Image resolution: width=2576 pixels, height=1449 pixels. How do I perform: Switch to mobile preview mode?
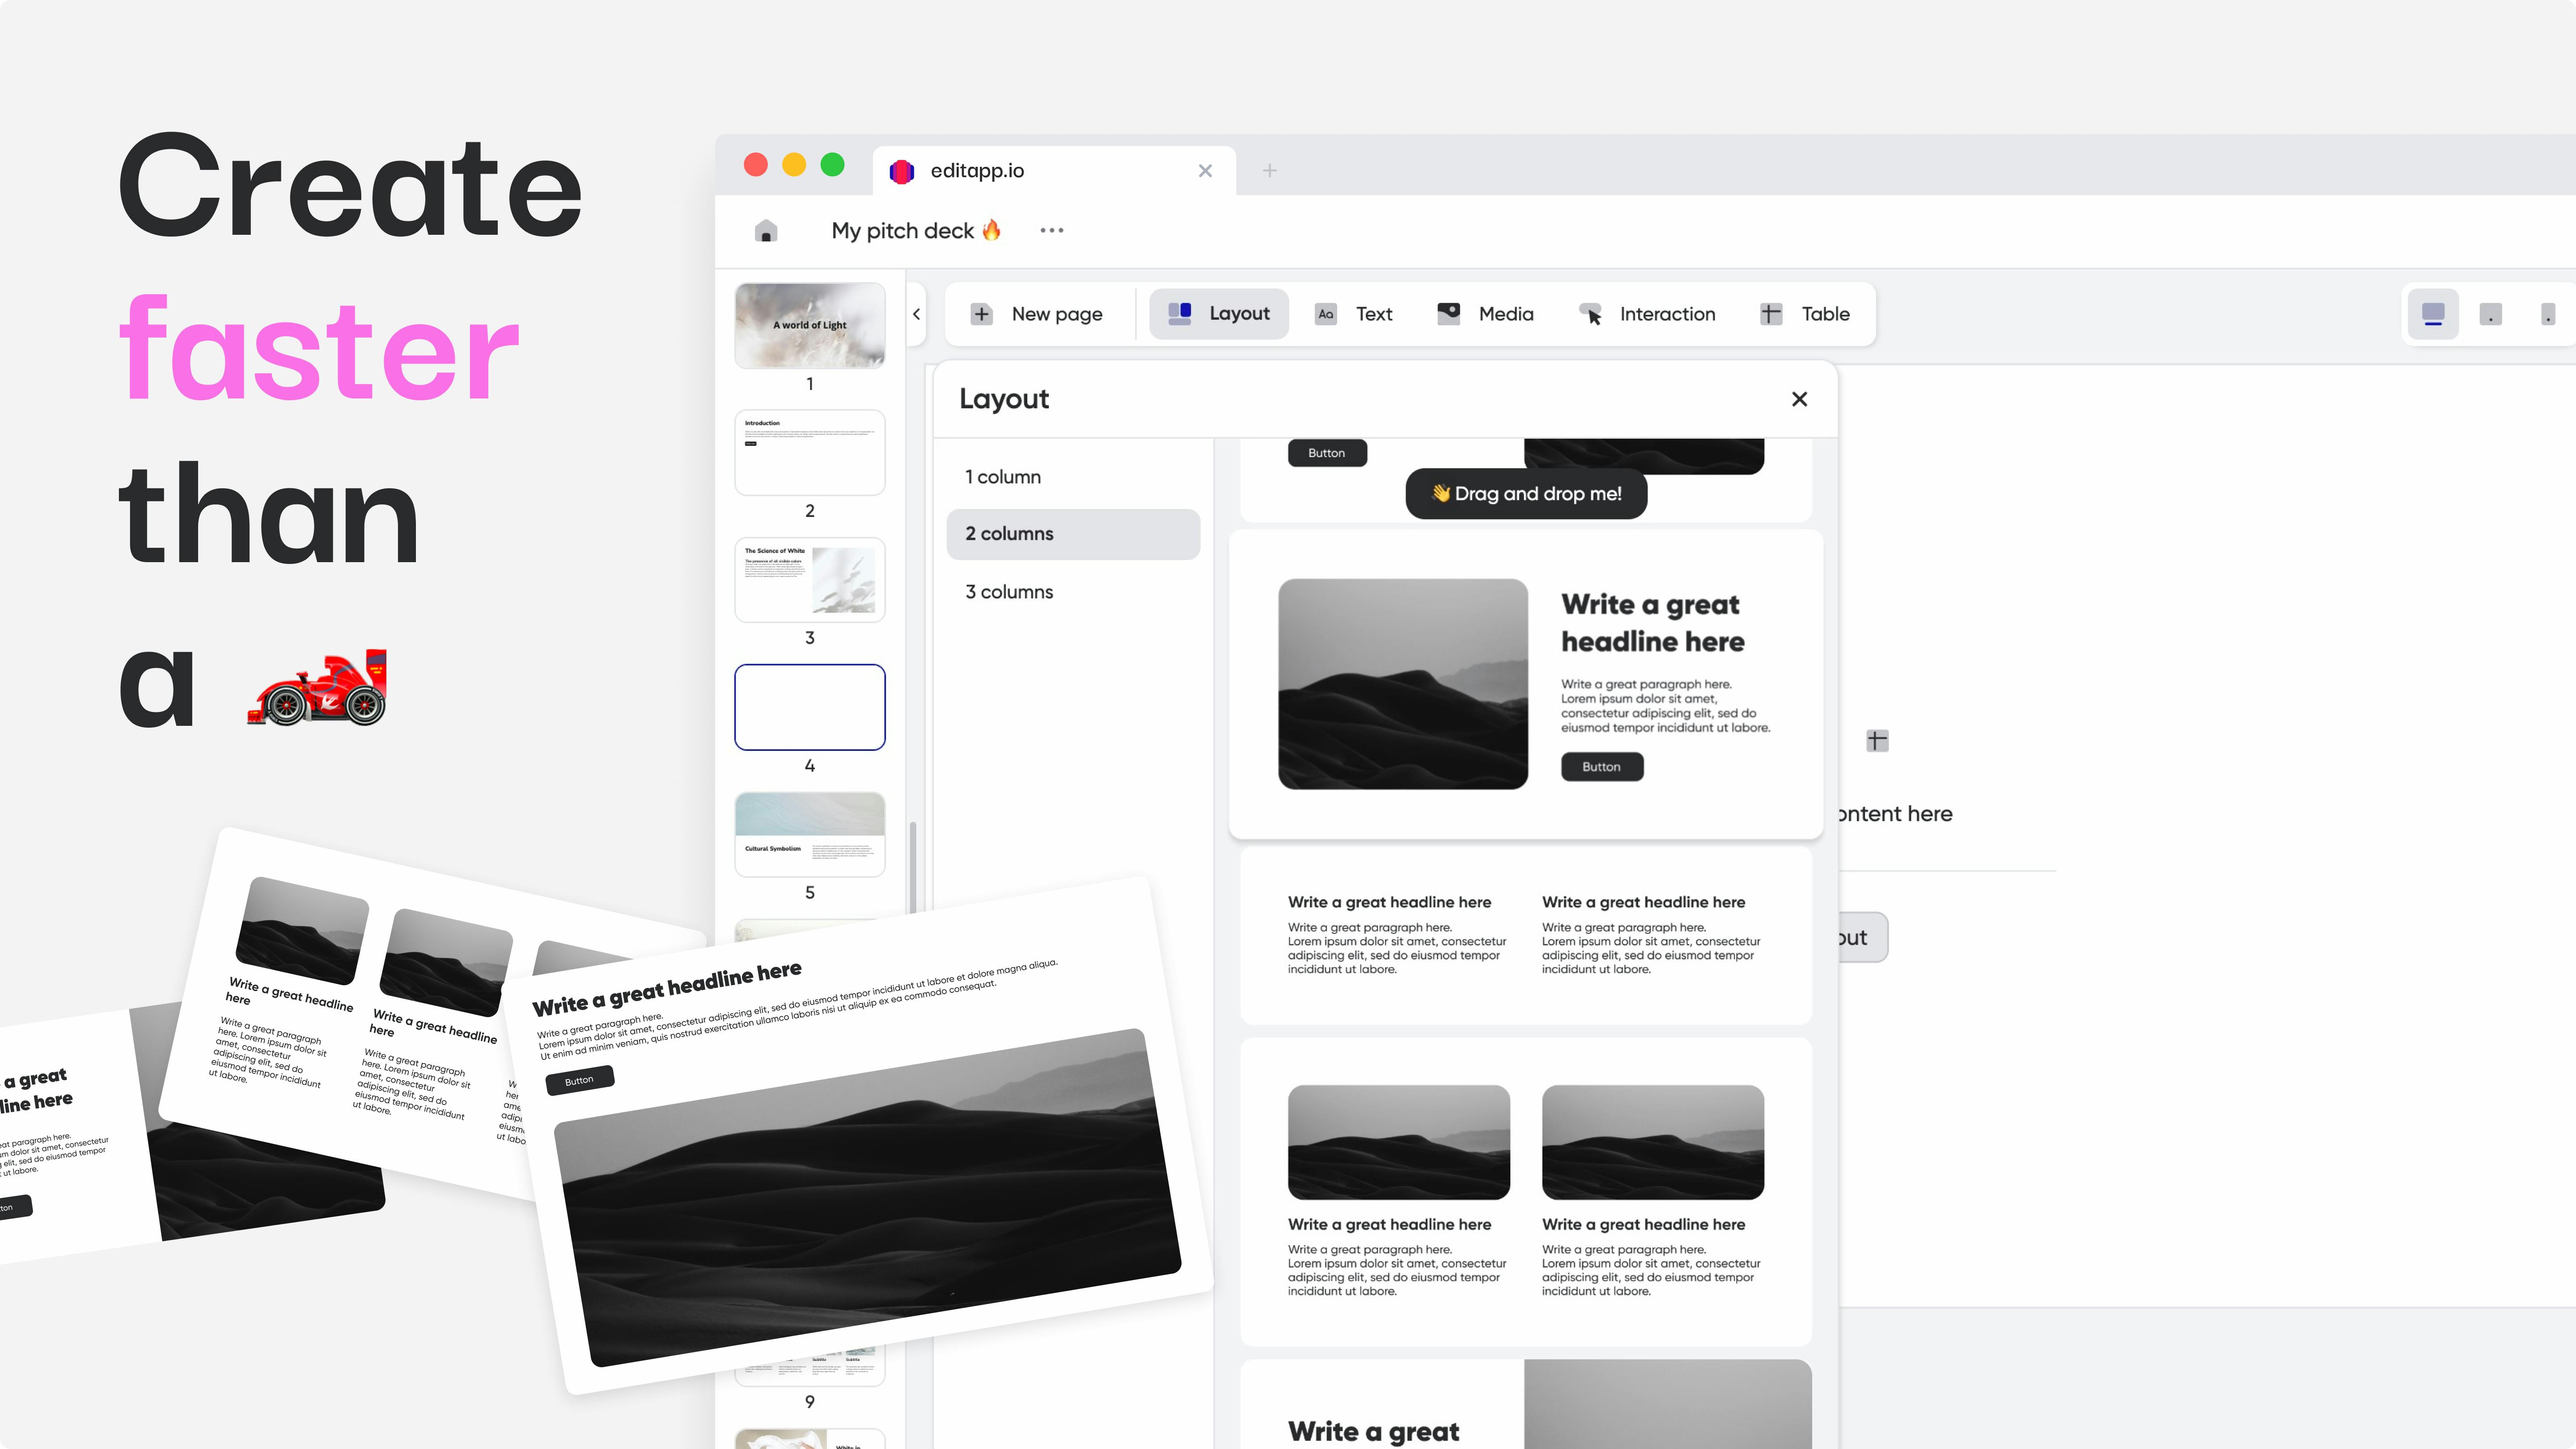tap(2548, 314)
